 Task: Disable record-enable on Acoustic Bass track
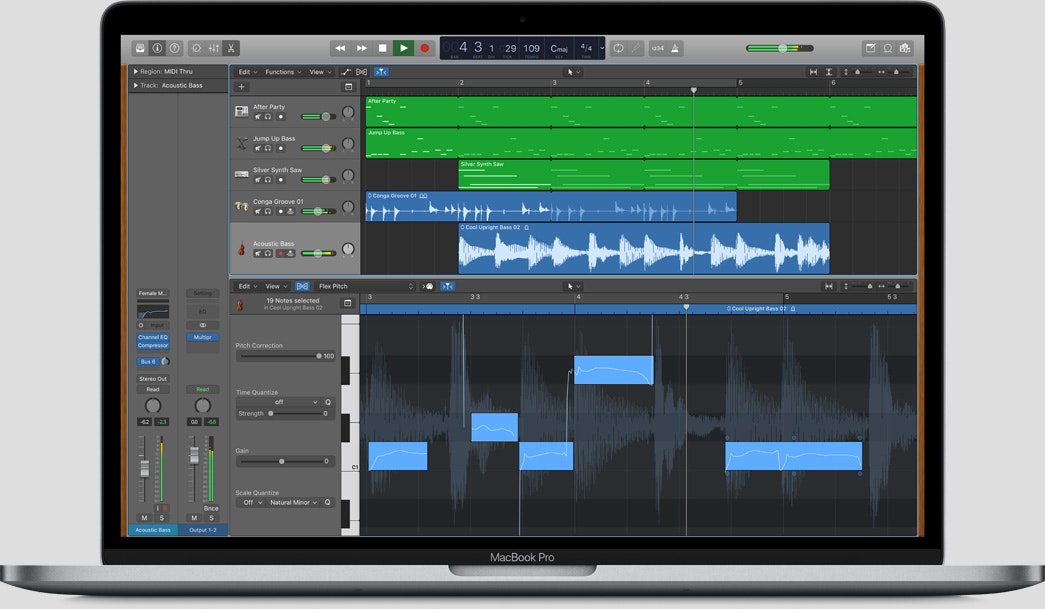pos(281,253)
